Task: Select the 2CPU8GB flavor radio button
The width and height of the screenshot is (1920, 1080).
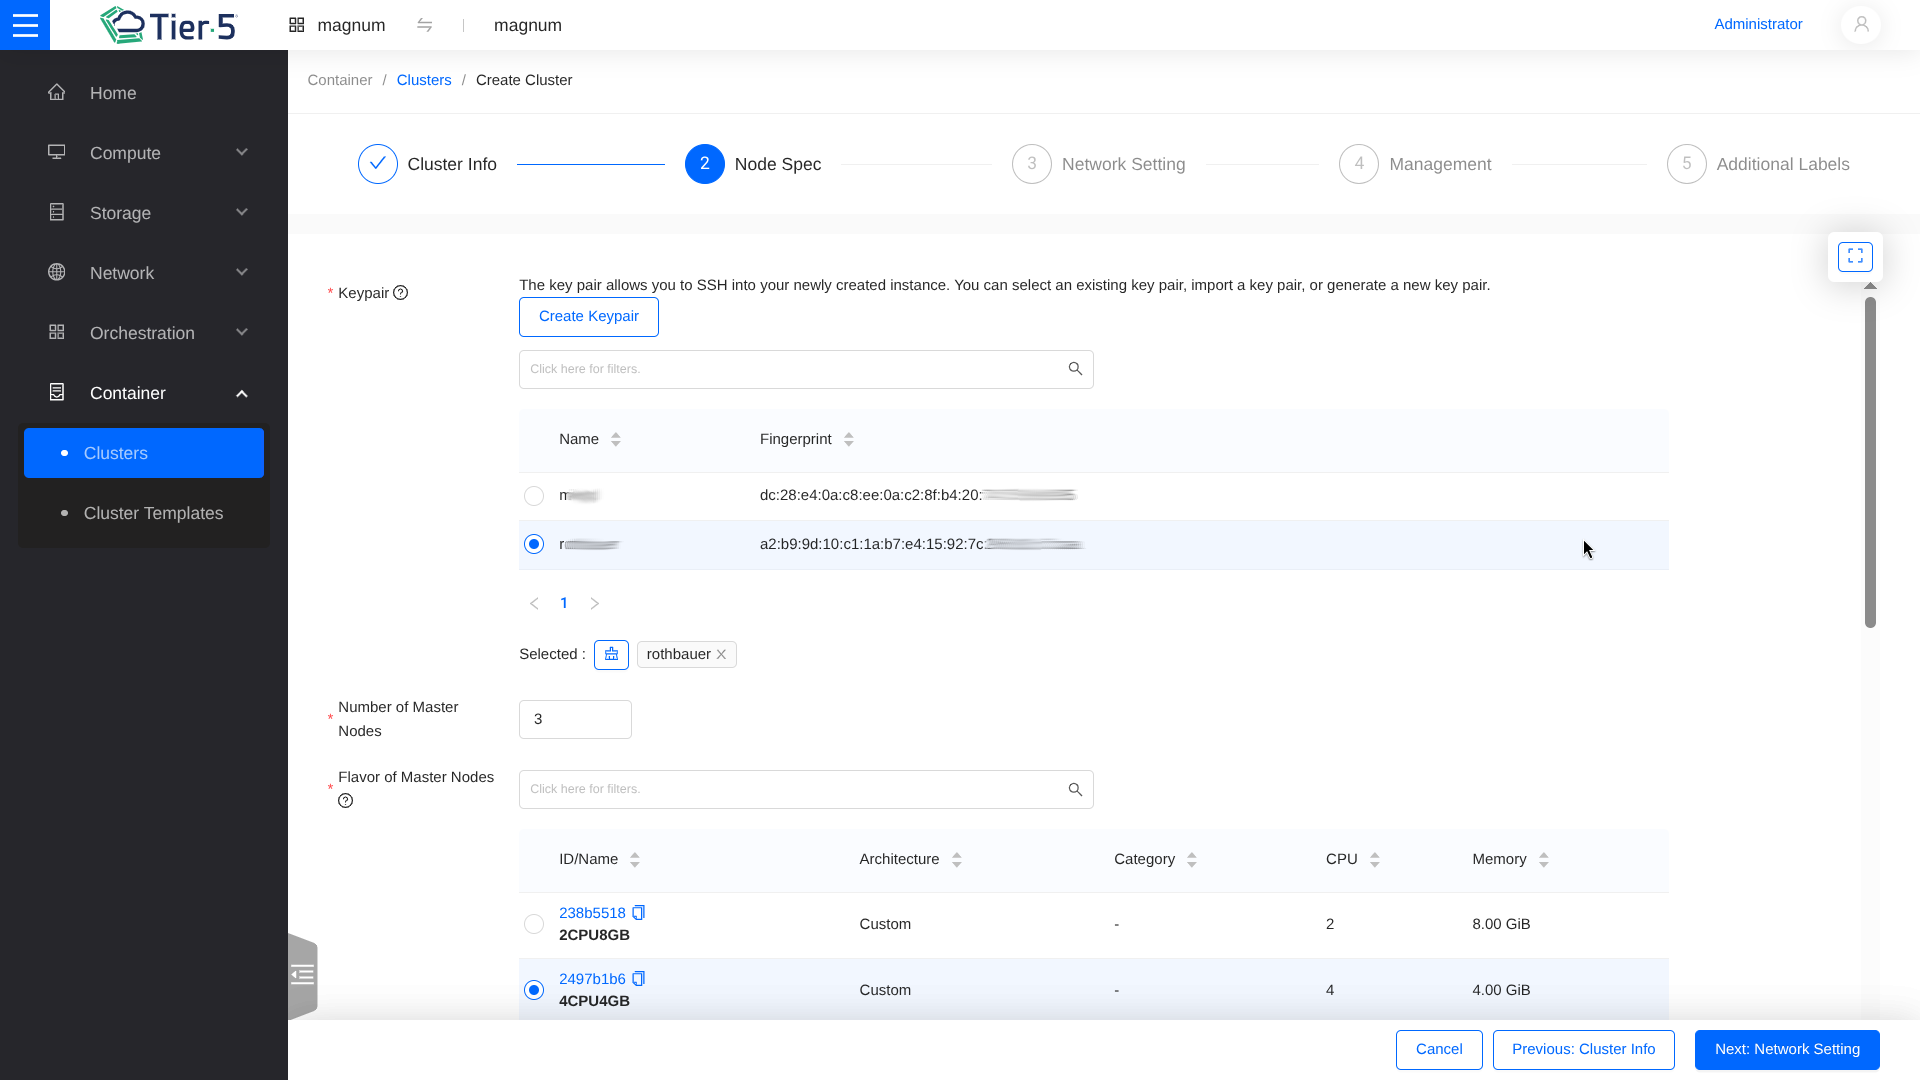Action: pos(534,924)
